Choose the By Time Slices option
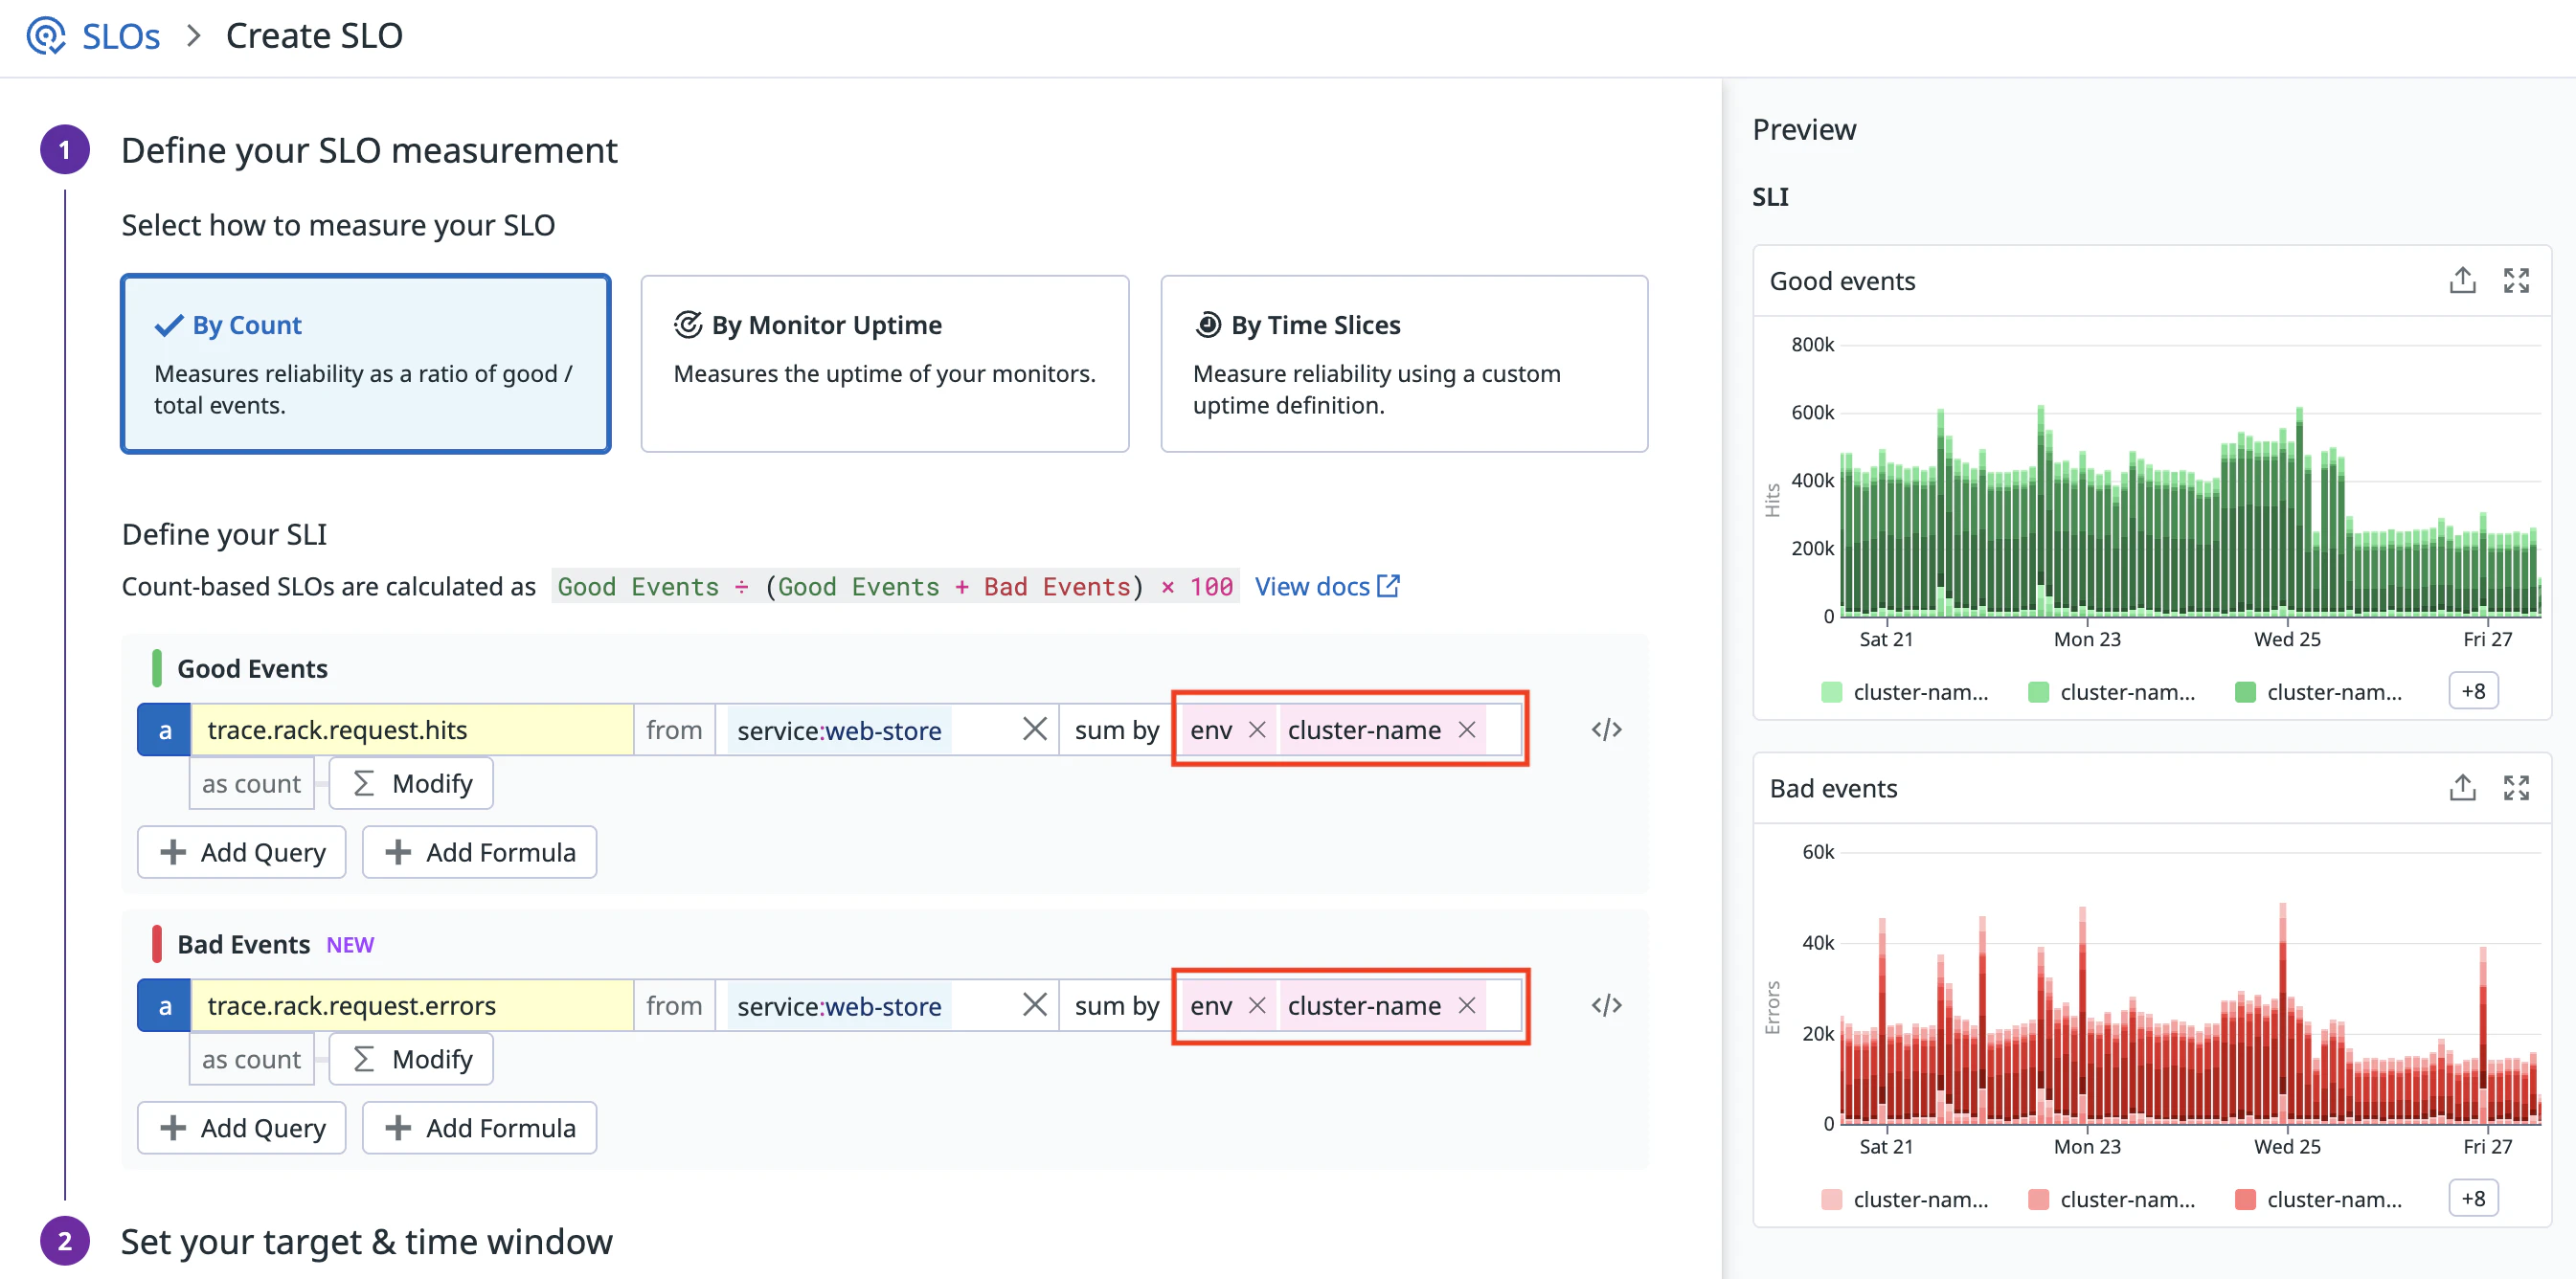This screenshot has height=1279, width=2576. [1403, 364]
